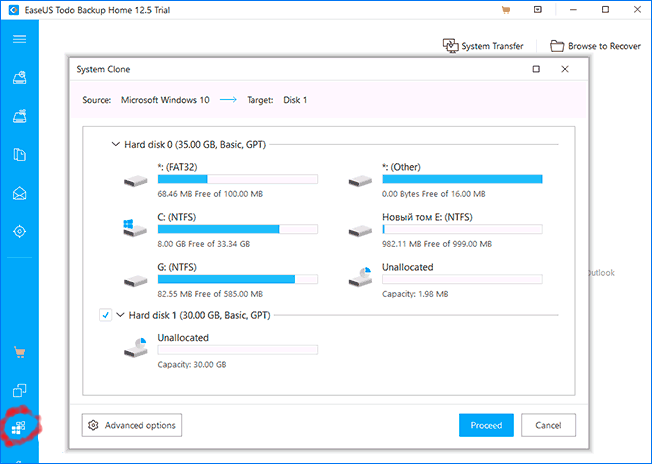Click the Advanced options gear icon

[93, 425]
